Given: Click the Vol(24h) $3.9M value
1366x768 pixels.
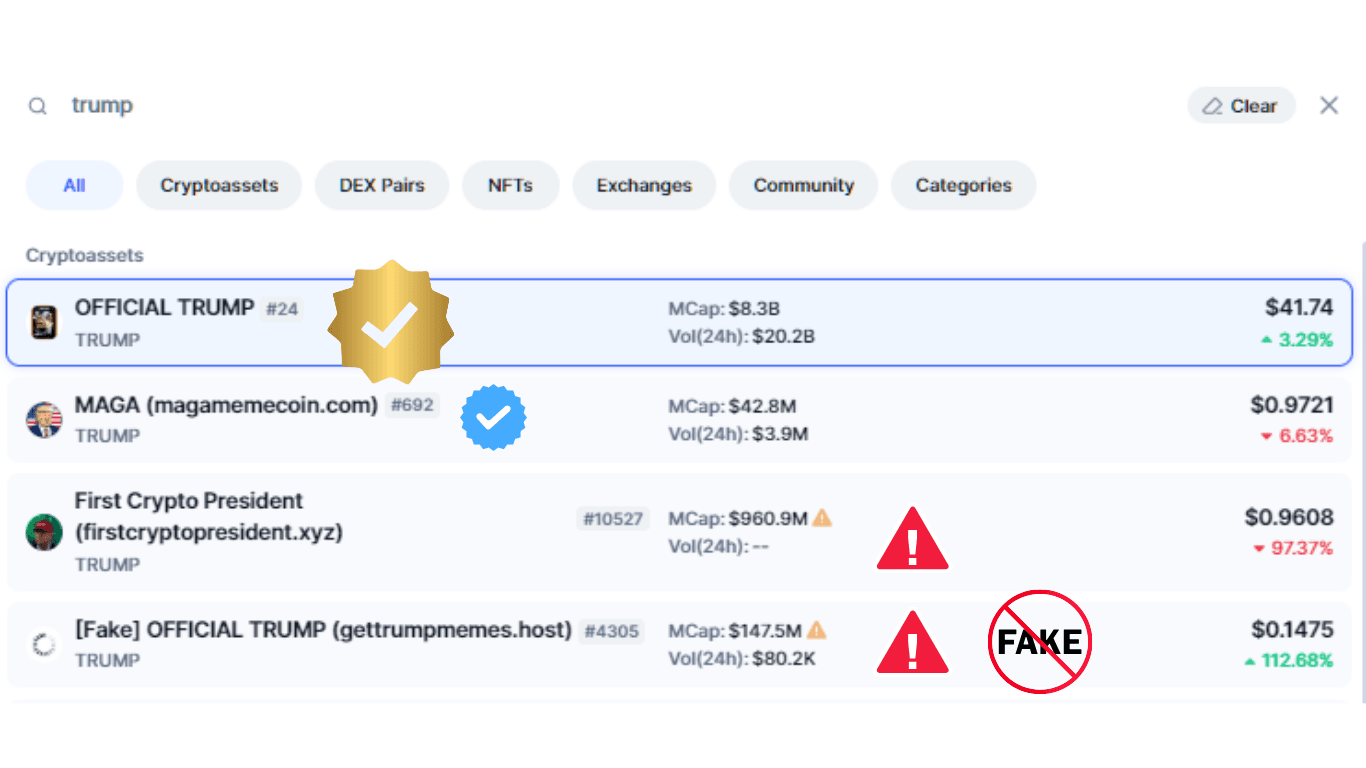Looking at the screenshot, I should [x=778, y=434].
